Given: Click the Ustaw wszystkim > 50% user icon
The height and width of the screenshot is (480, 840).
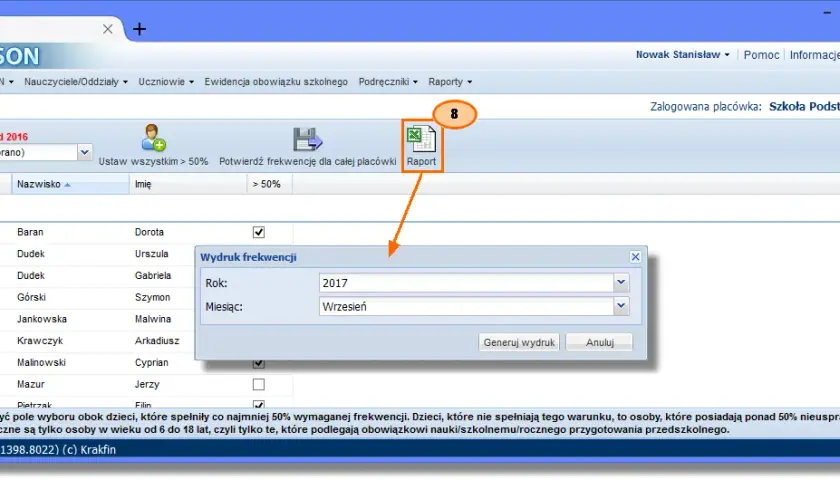Looking at the screenshot, I should 153,138.
